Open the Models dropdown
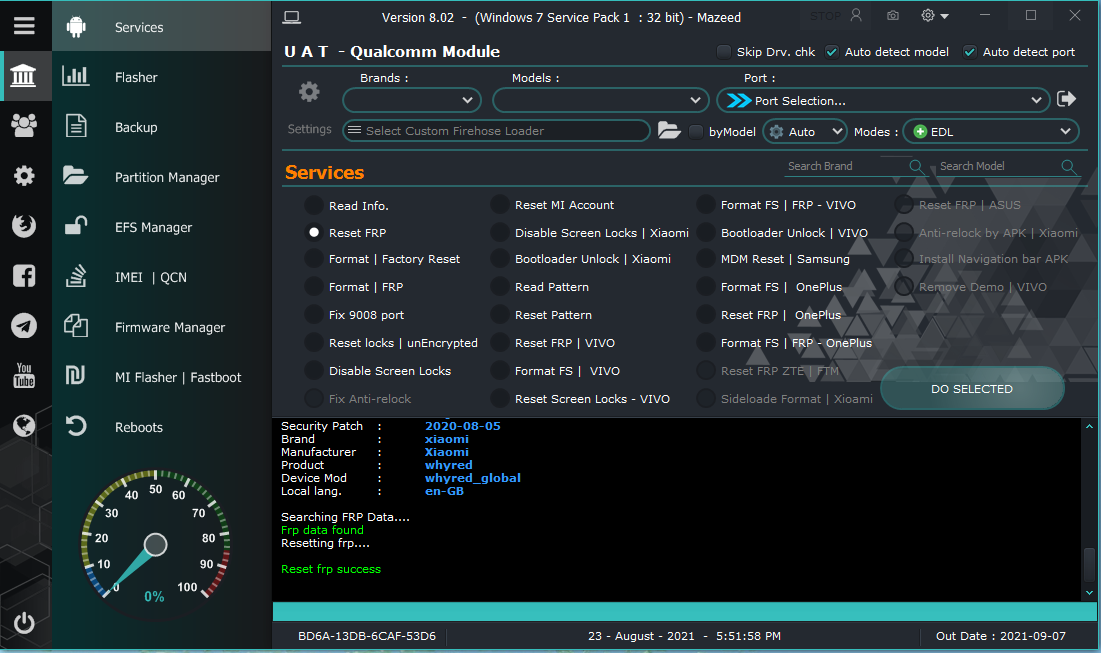The height and width of the screenshot is (653, 1101). click(x=600, y=100)
